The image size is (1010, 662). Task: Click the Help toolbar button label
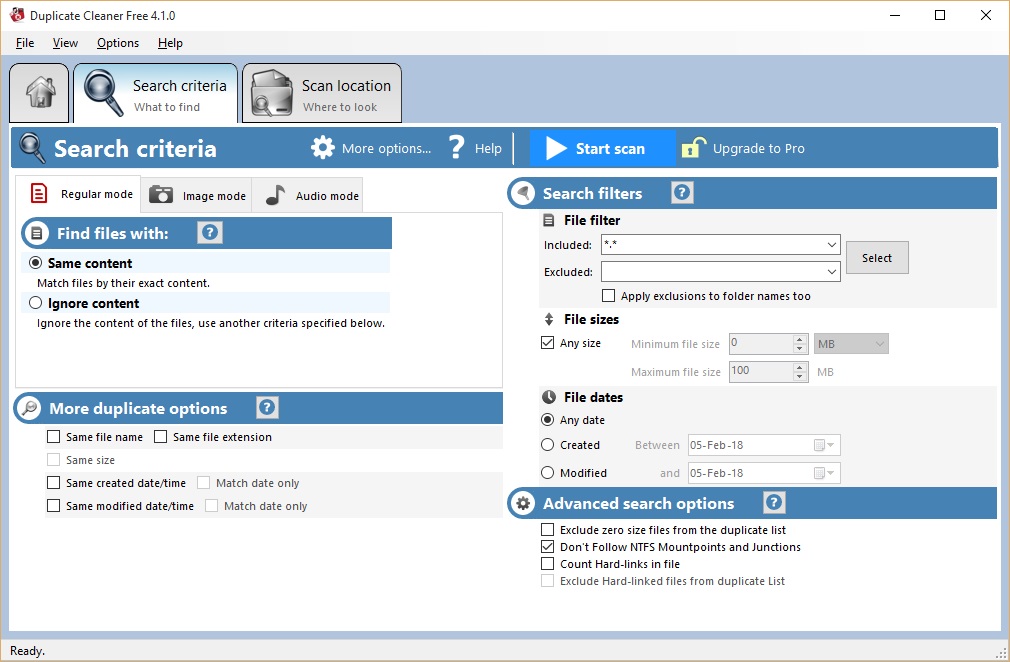(x=488, y=148)
